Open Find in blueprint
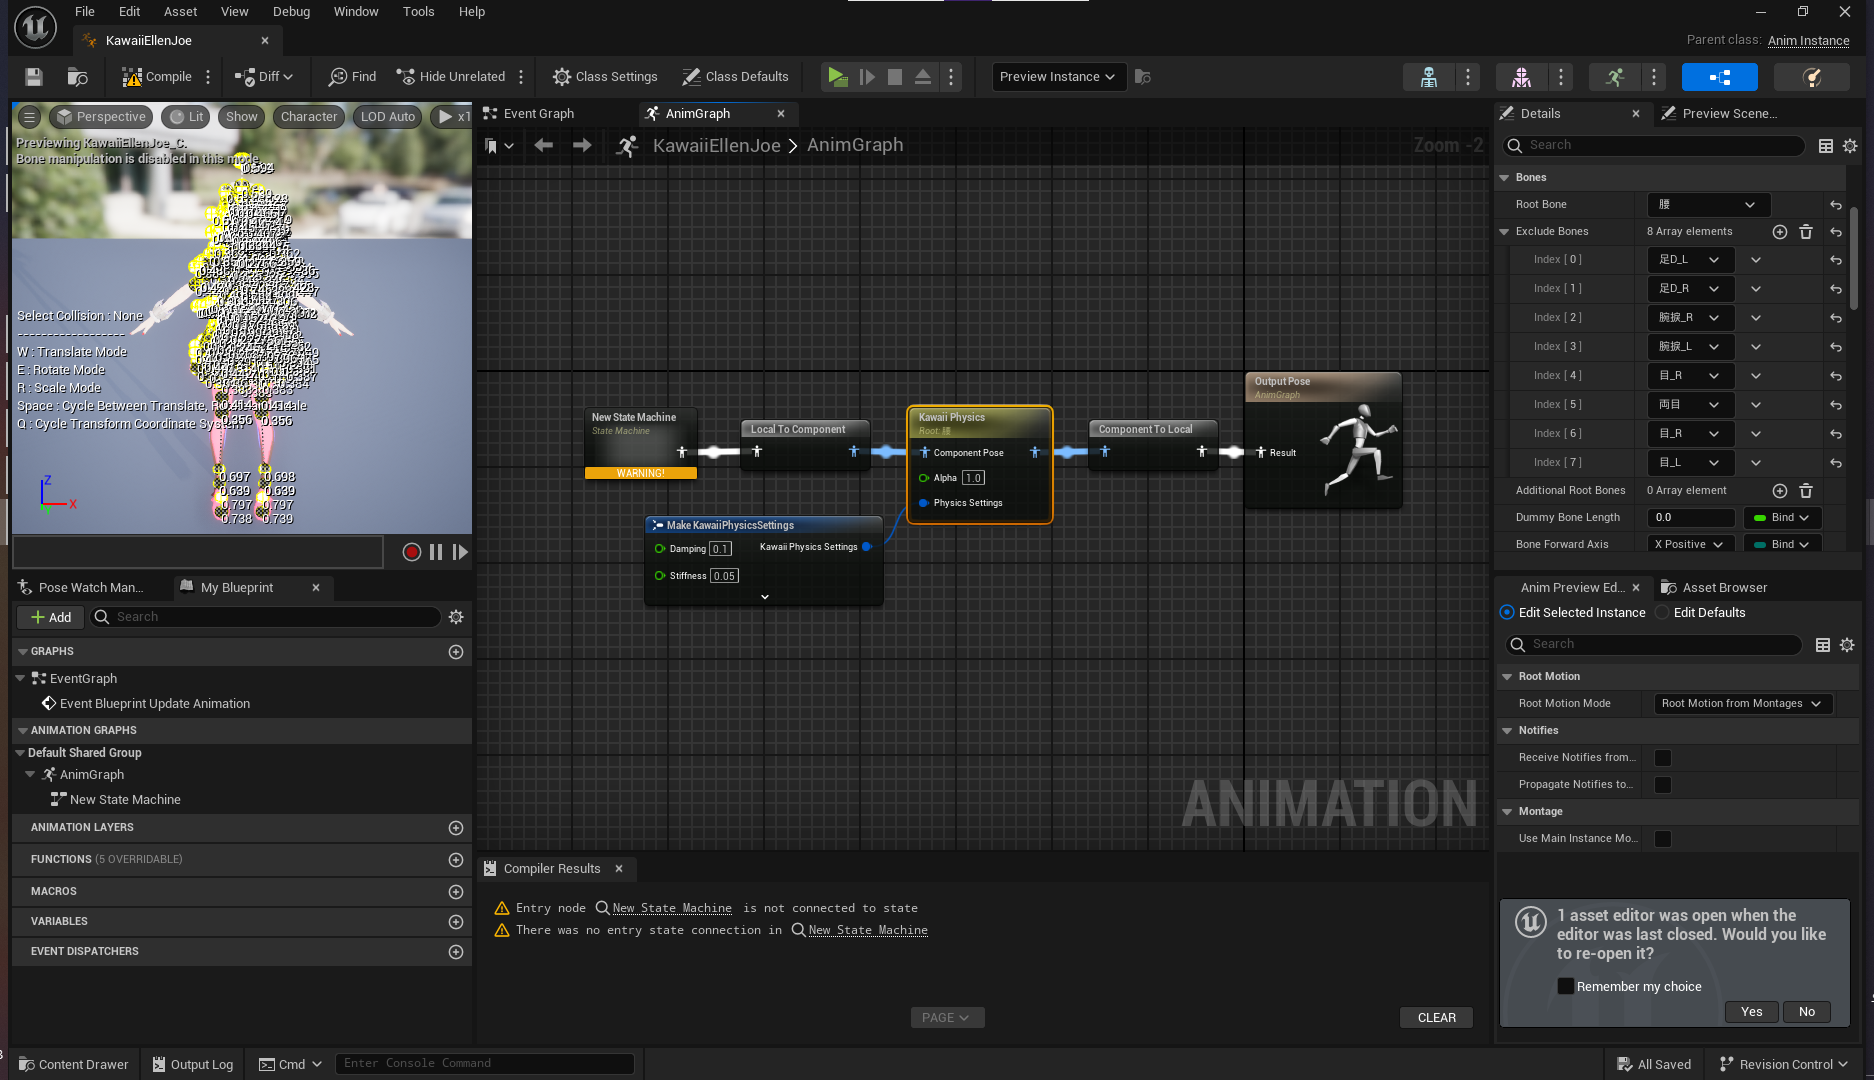Image resolution: width=1874 pixels, height=1080 pixels. click(x=353, y=77)
